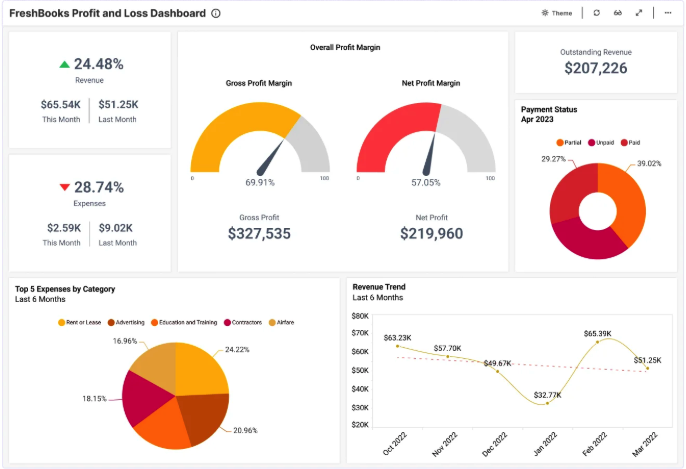The height and width of the screenshot is (469, 686).
Task: Select the Feb 2022 revenue data point
Action: point(598,342)
